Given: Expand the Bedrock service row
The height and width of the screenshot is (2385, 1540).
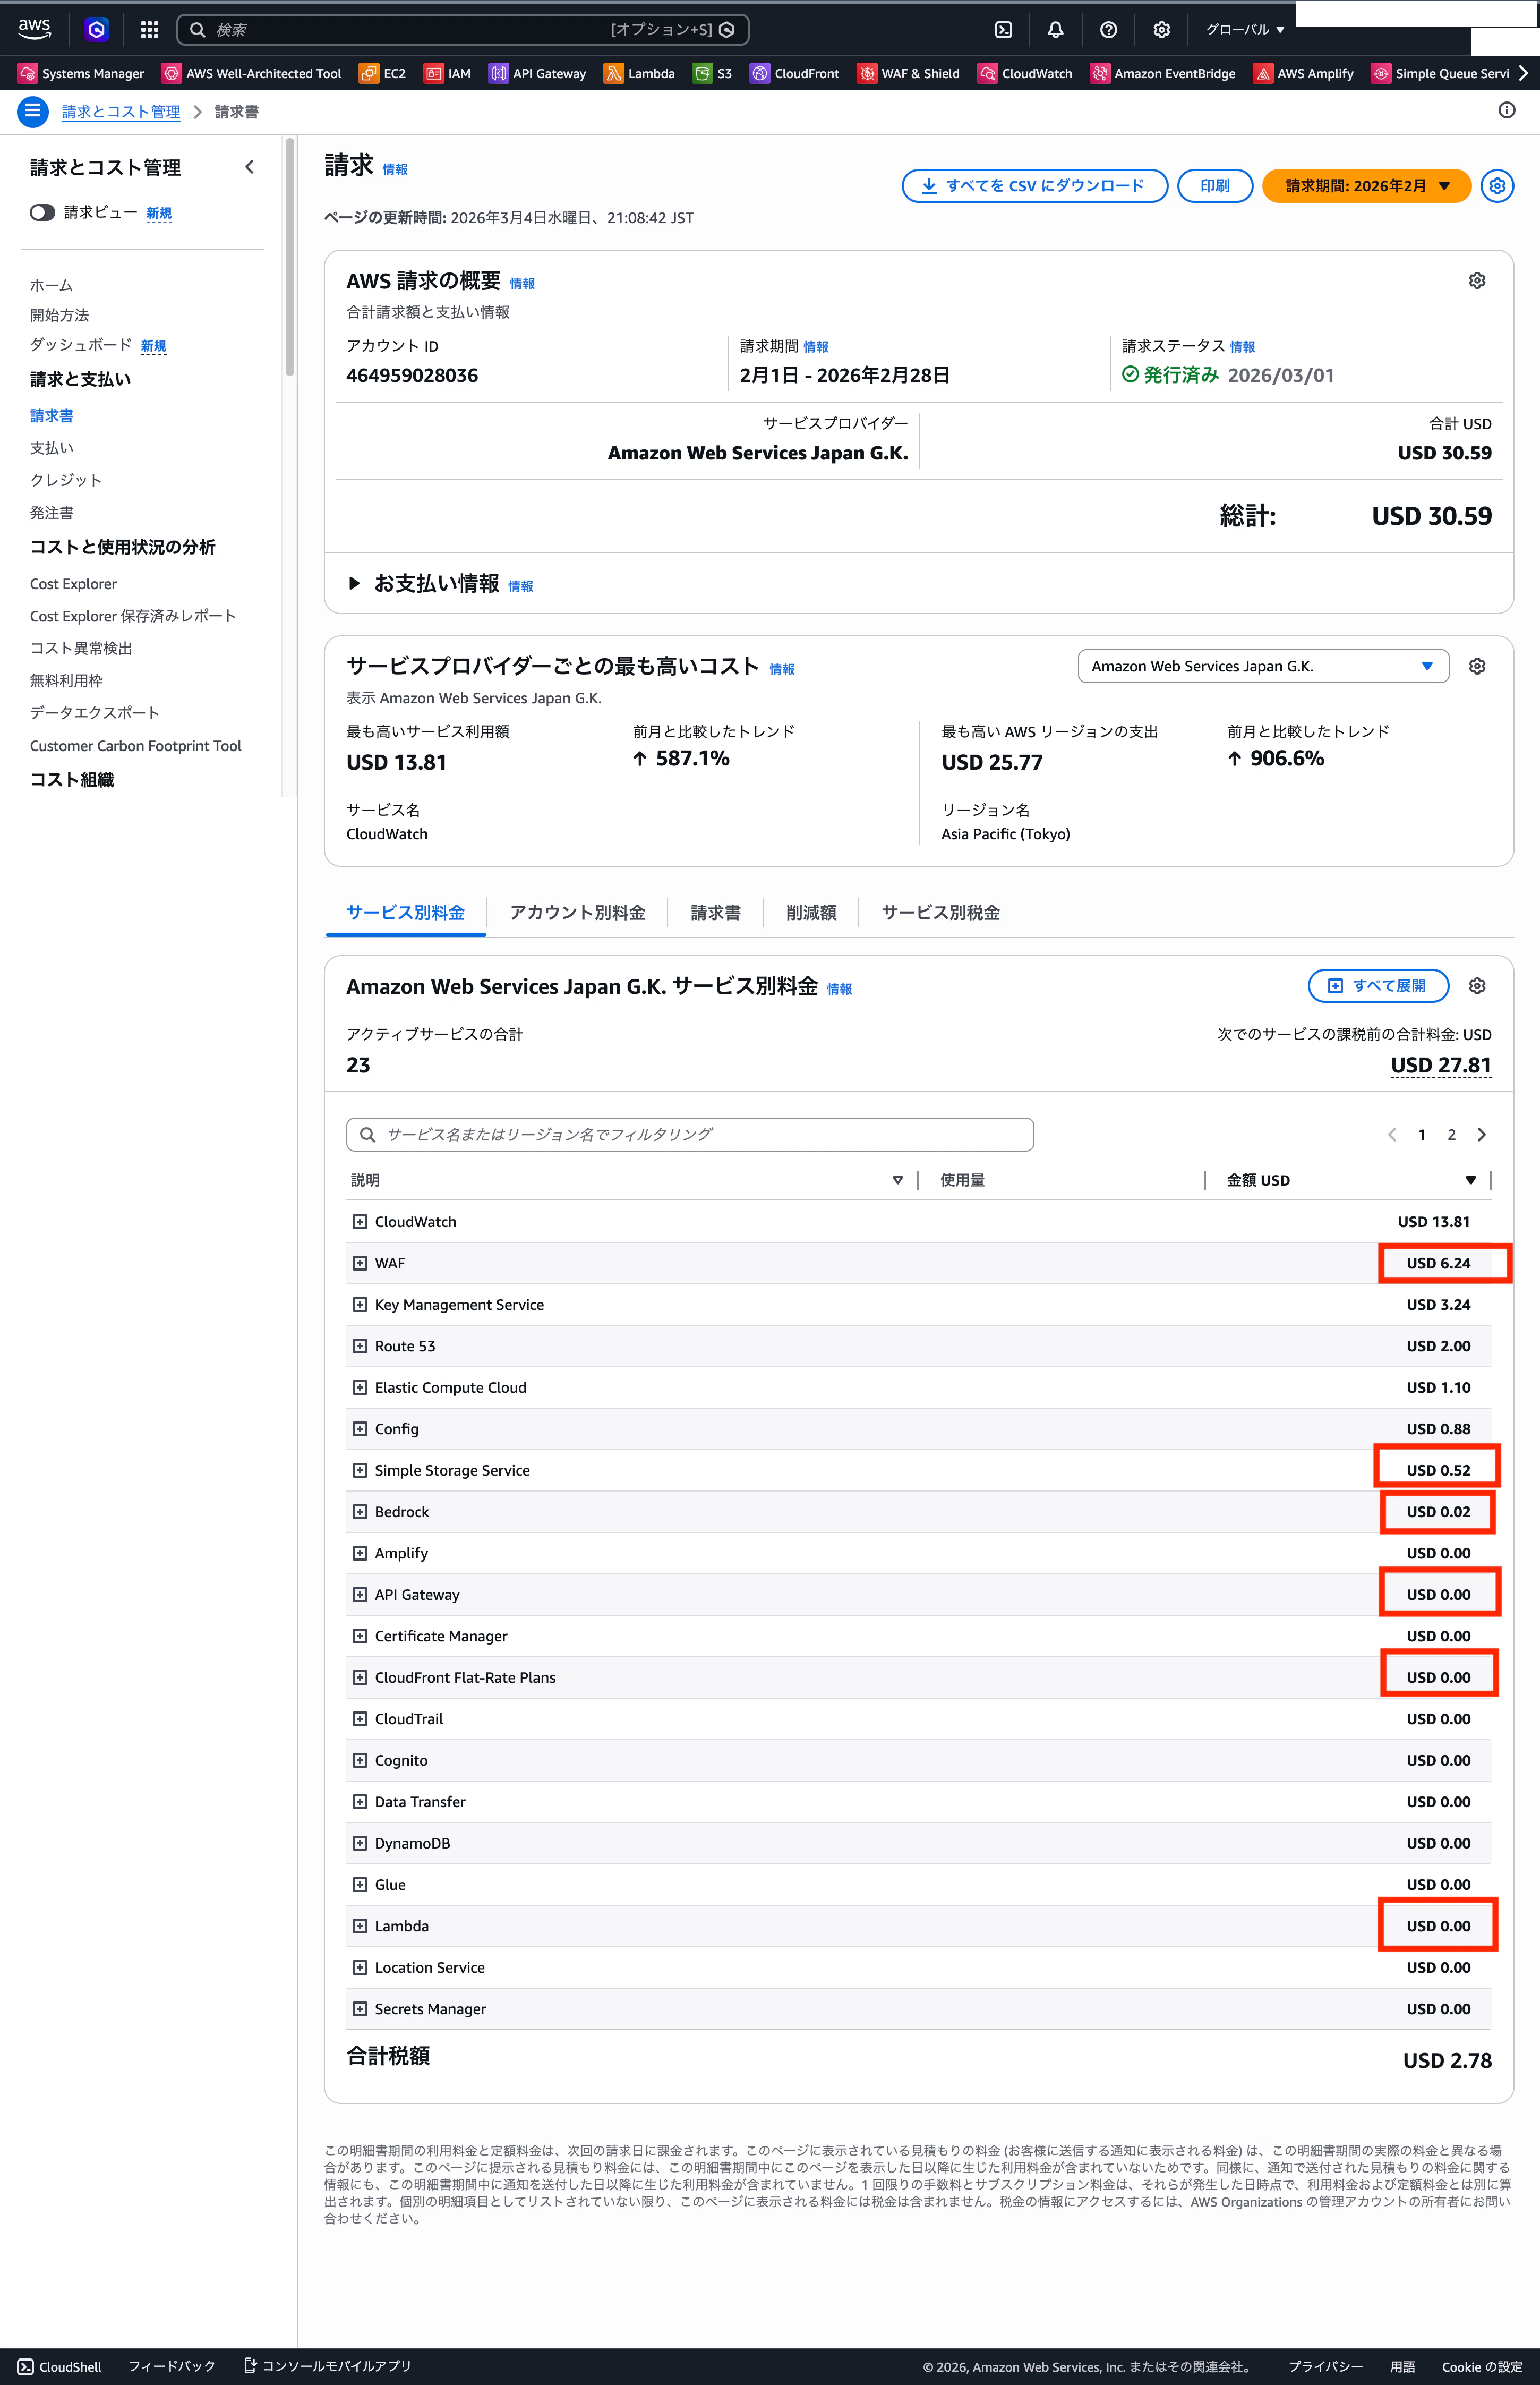Looking at the screenshot, I should [360, 1512].
